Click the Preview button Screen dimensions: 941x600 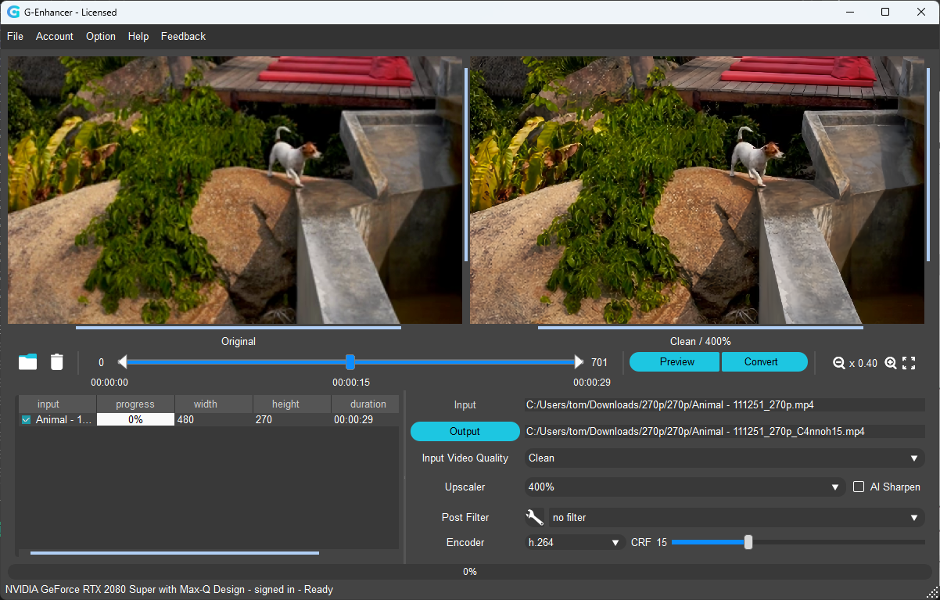(676, 362)
